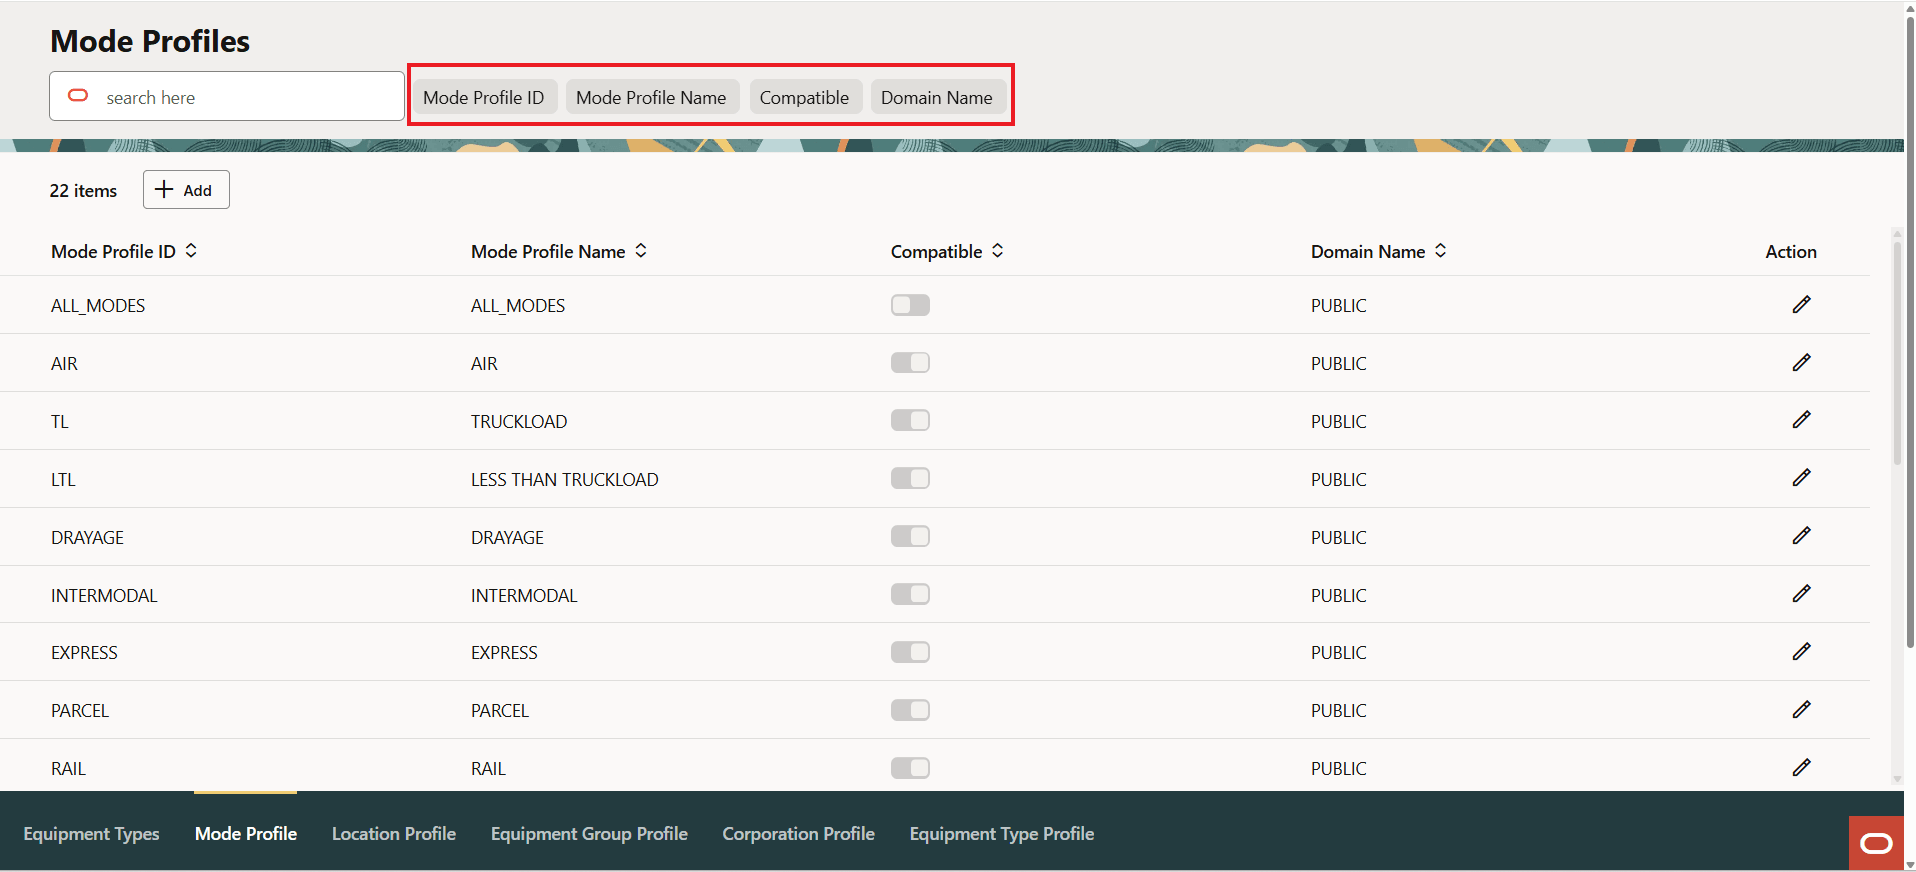1916x872 pixels.
Task: Focus the search here field
Action: (x=227, y=96)
